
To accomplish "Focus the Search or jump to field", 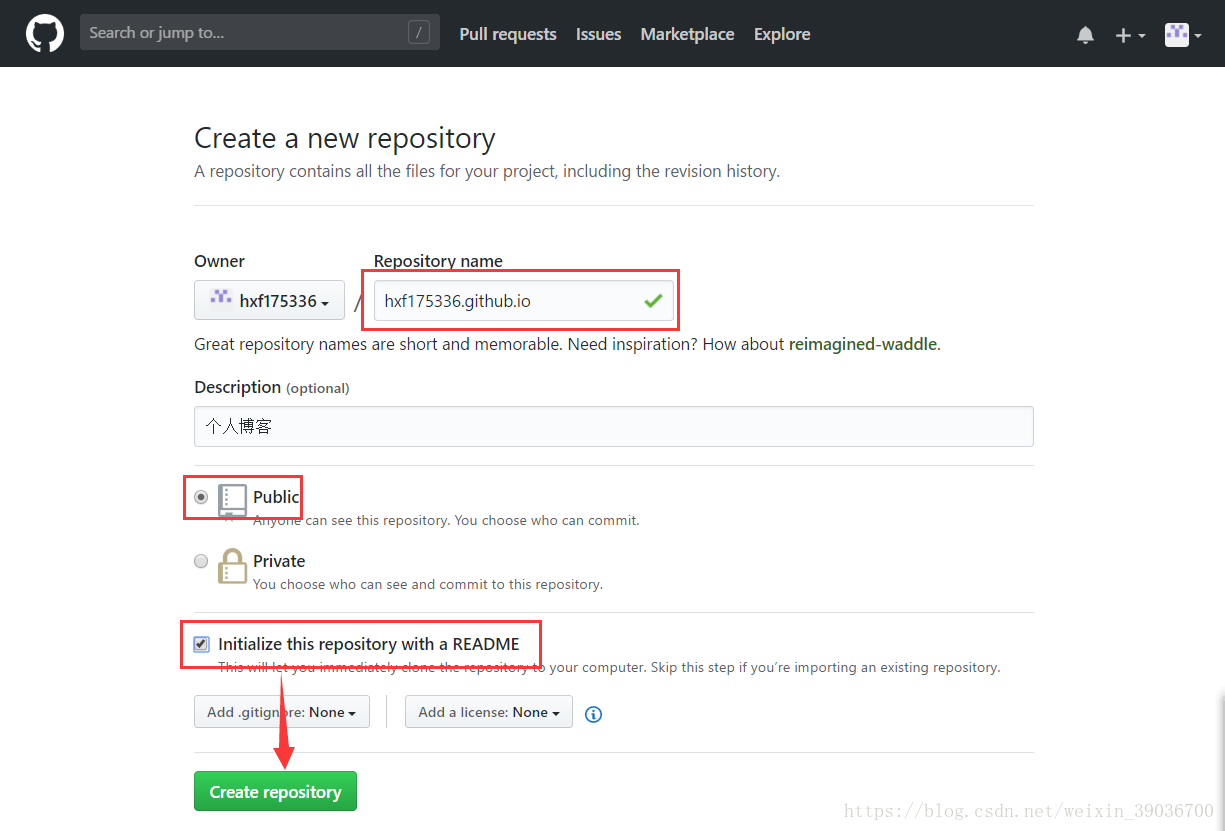I will pyautogui.click(x=259, y=32).
